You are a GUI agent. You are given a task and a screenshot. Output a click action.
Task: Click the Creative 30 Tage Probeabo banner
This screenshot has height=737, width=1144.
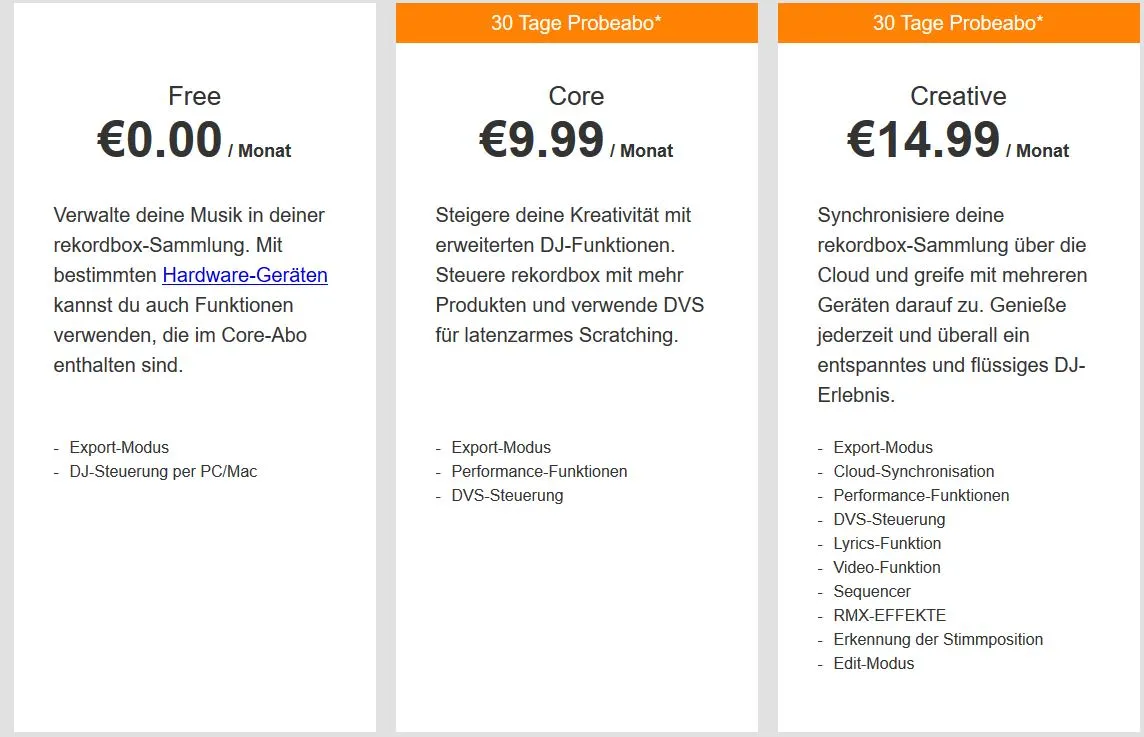click(958, 21)
